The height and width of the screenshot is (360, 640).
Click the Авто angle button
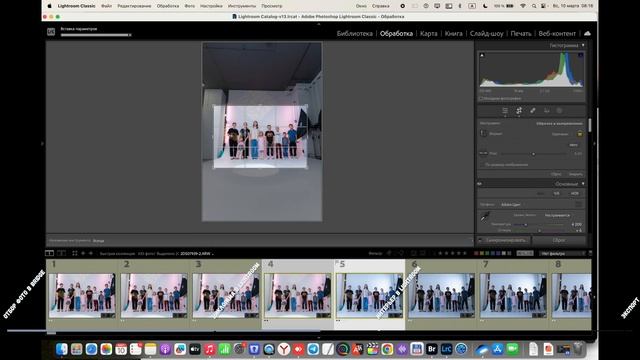(x=574, y=145)
